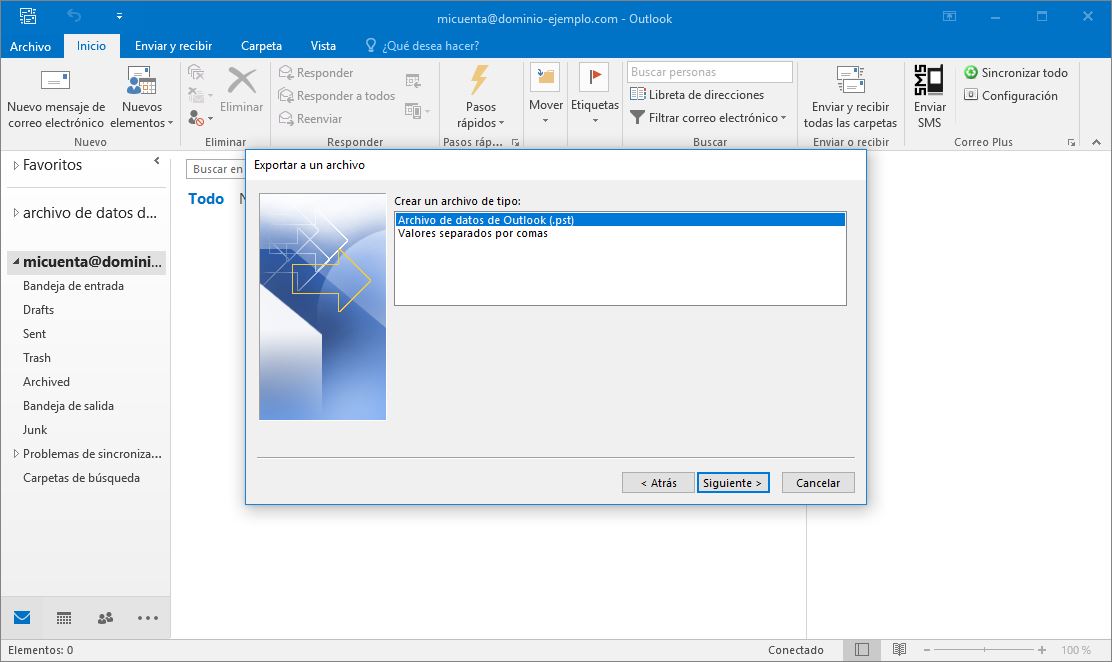The image size is (1112, 662).
Task: Click the grayed Eliminar X icon
Action: (242, 81)
